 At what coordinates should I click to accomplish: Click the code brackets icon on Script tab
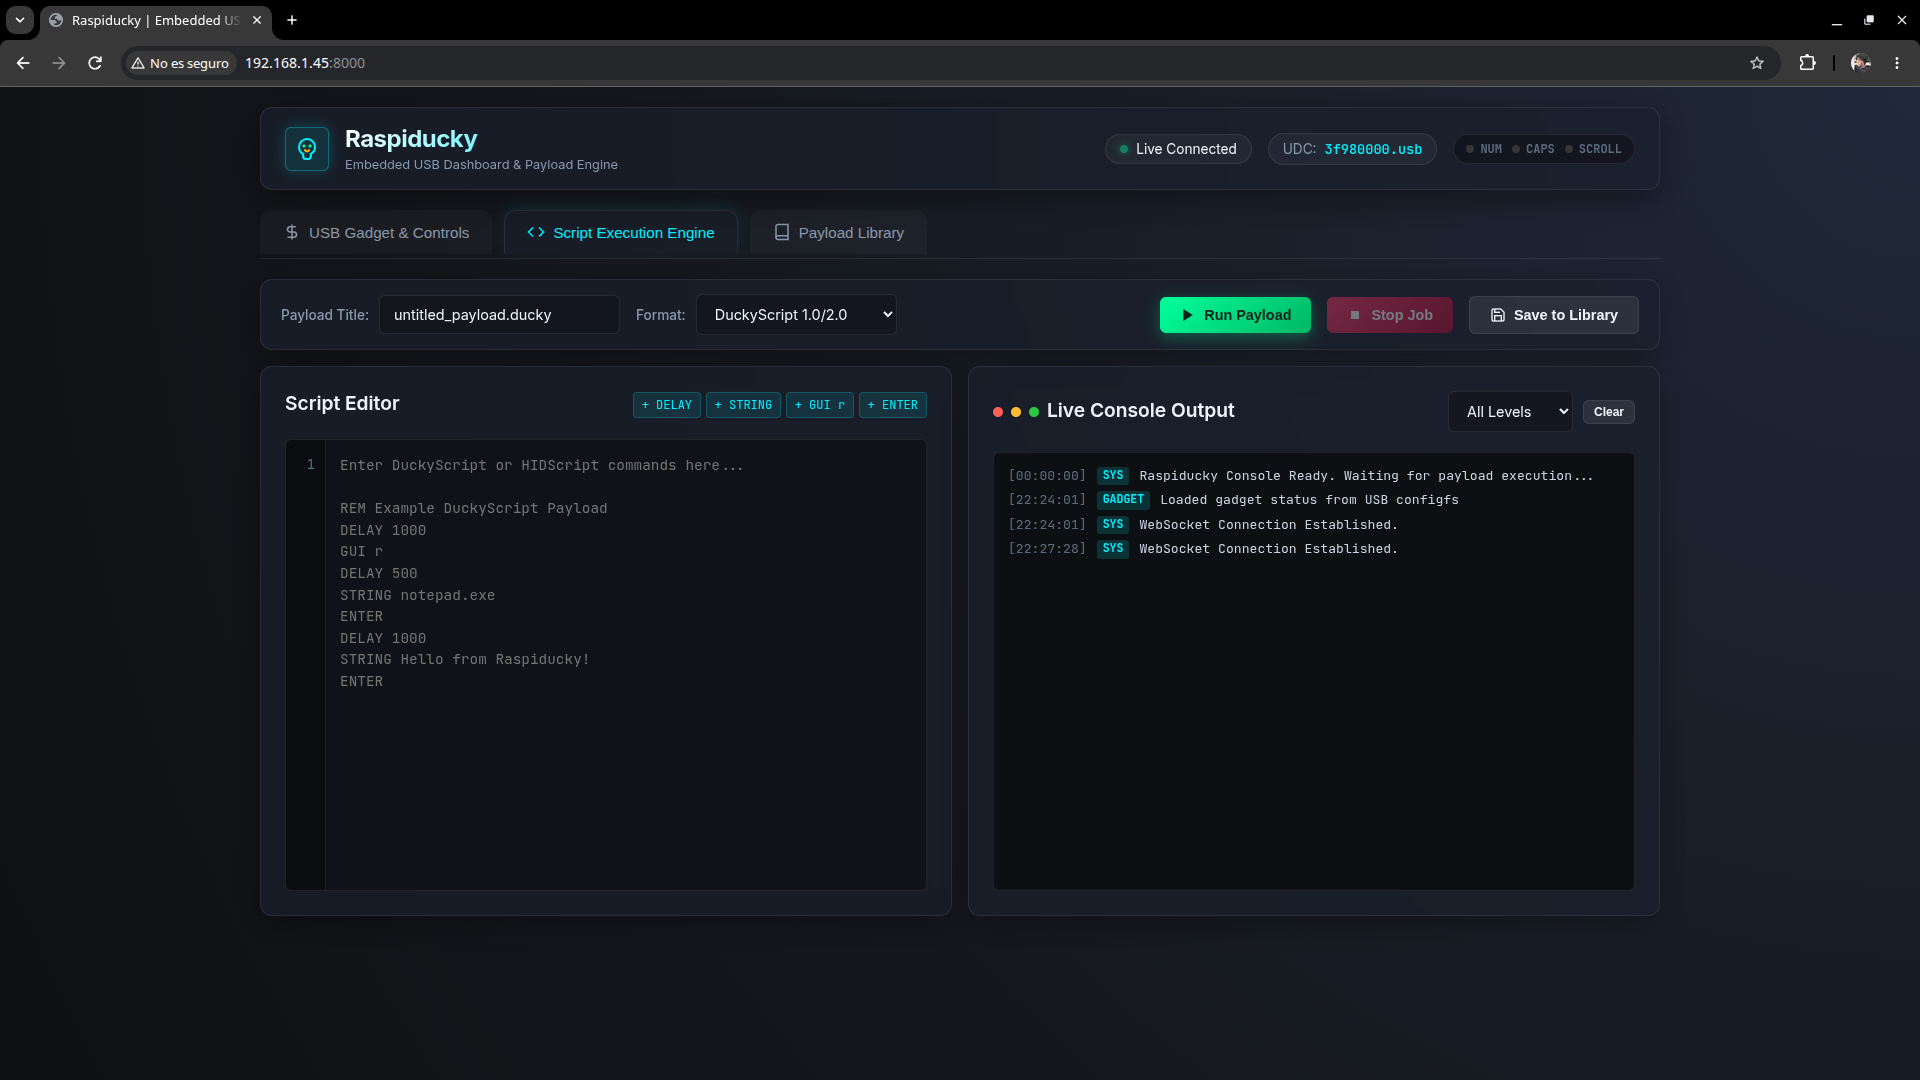click(536, 232)
